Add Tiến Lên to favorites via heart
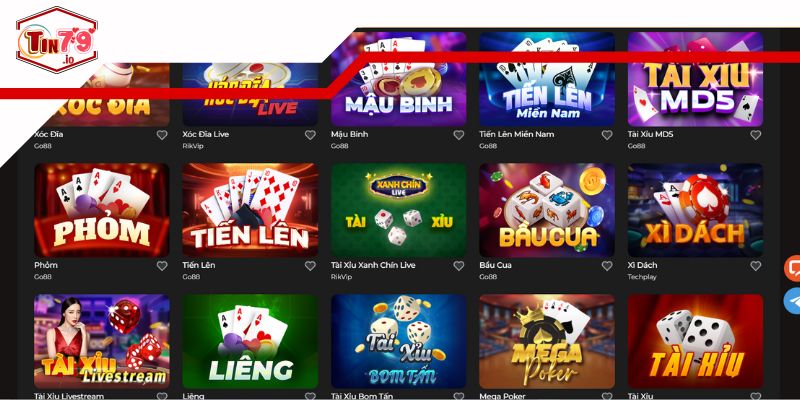 (310, 266)
